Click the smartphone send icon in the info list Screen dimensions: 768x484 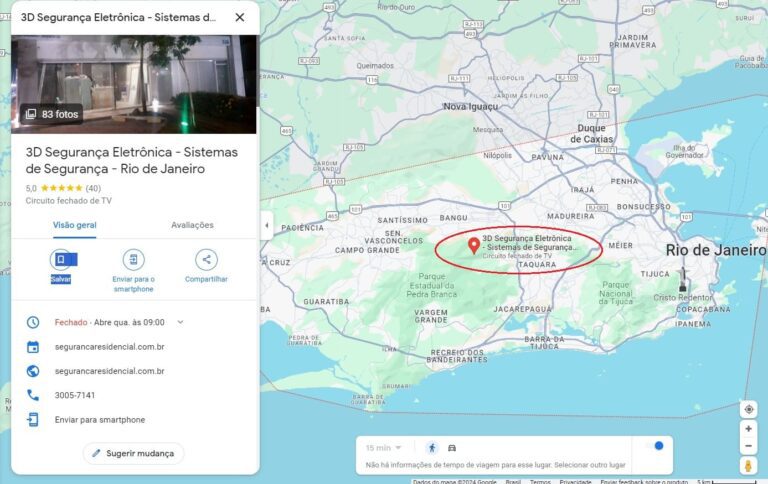click(x=33, y=420)
